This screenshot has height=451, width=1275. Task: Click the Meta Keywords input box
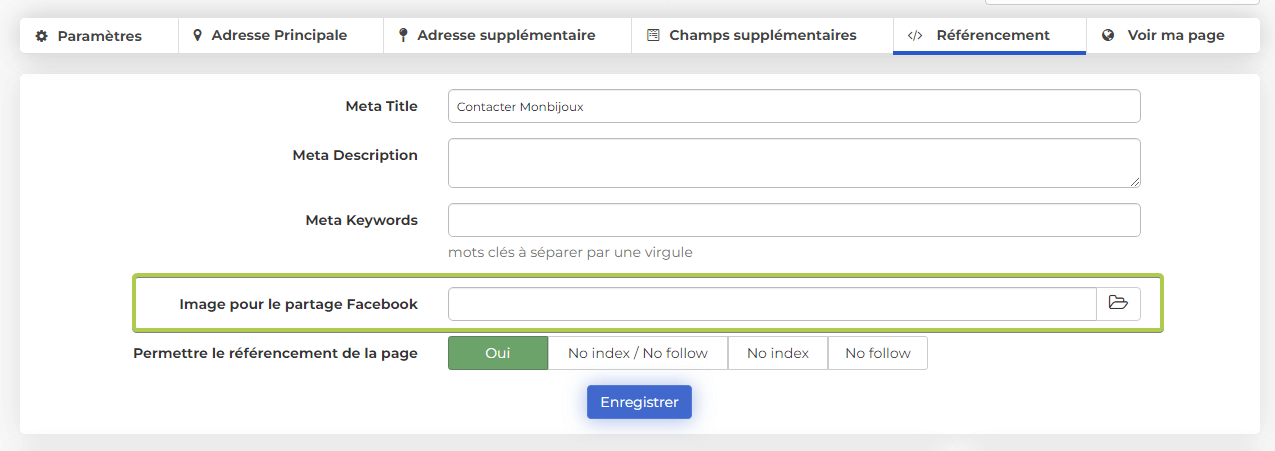[x=793, y=220]
